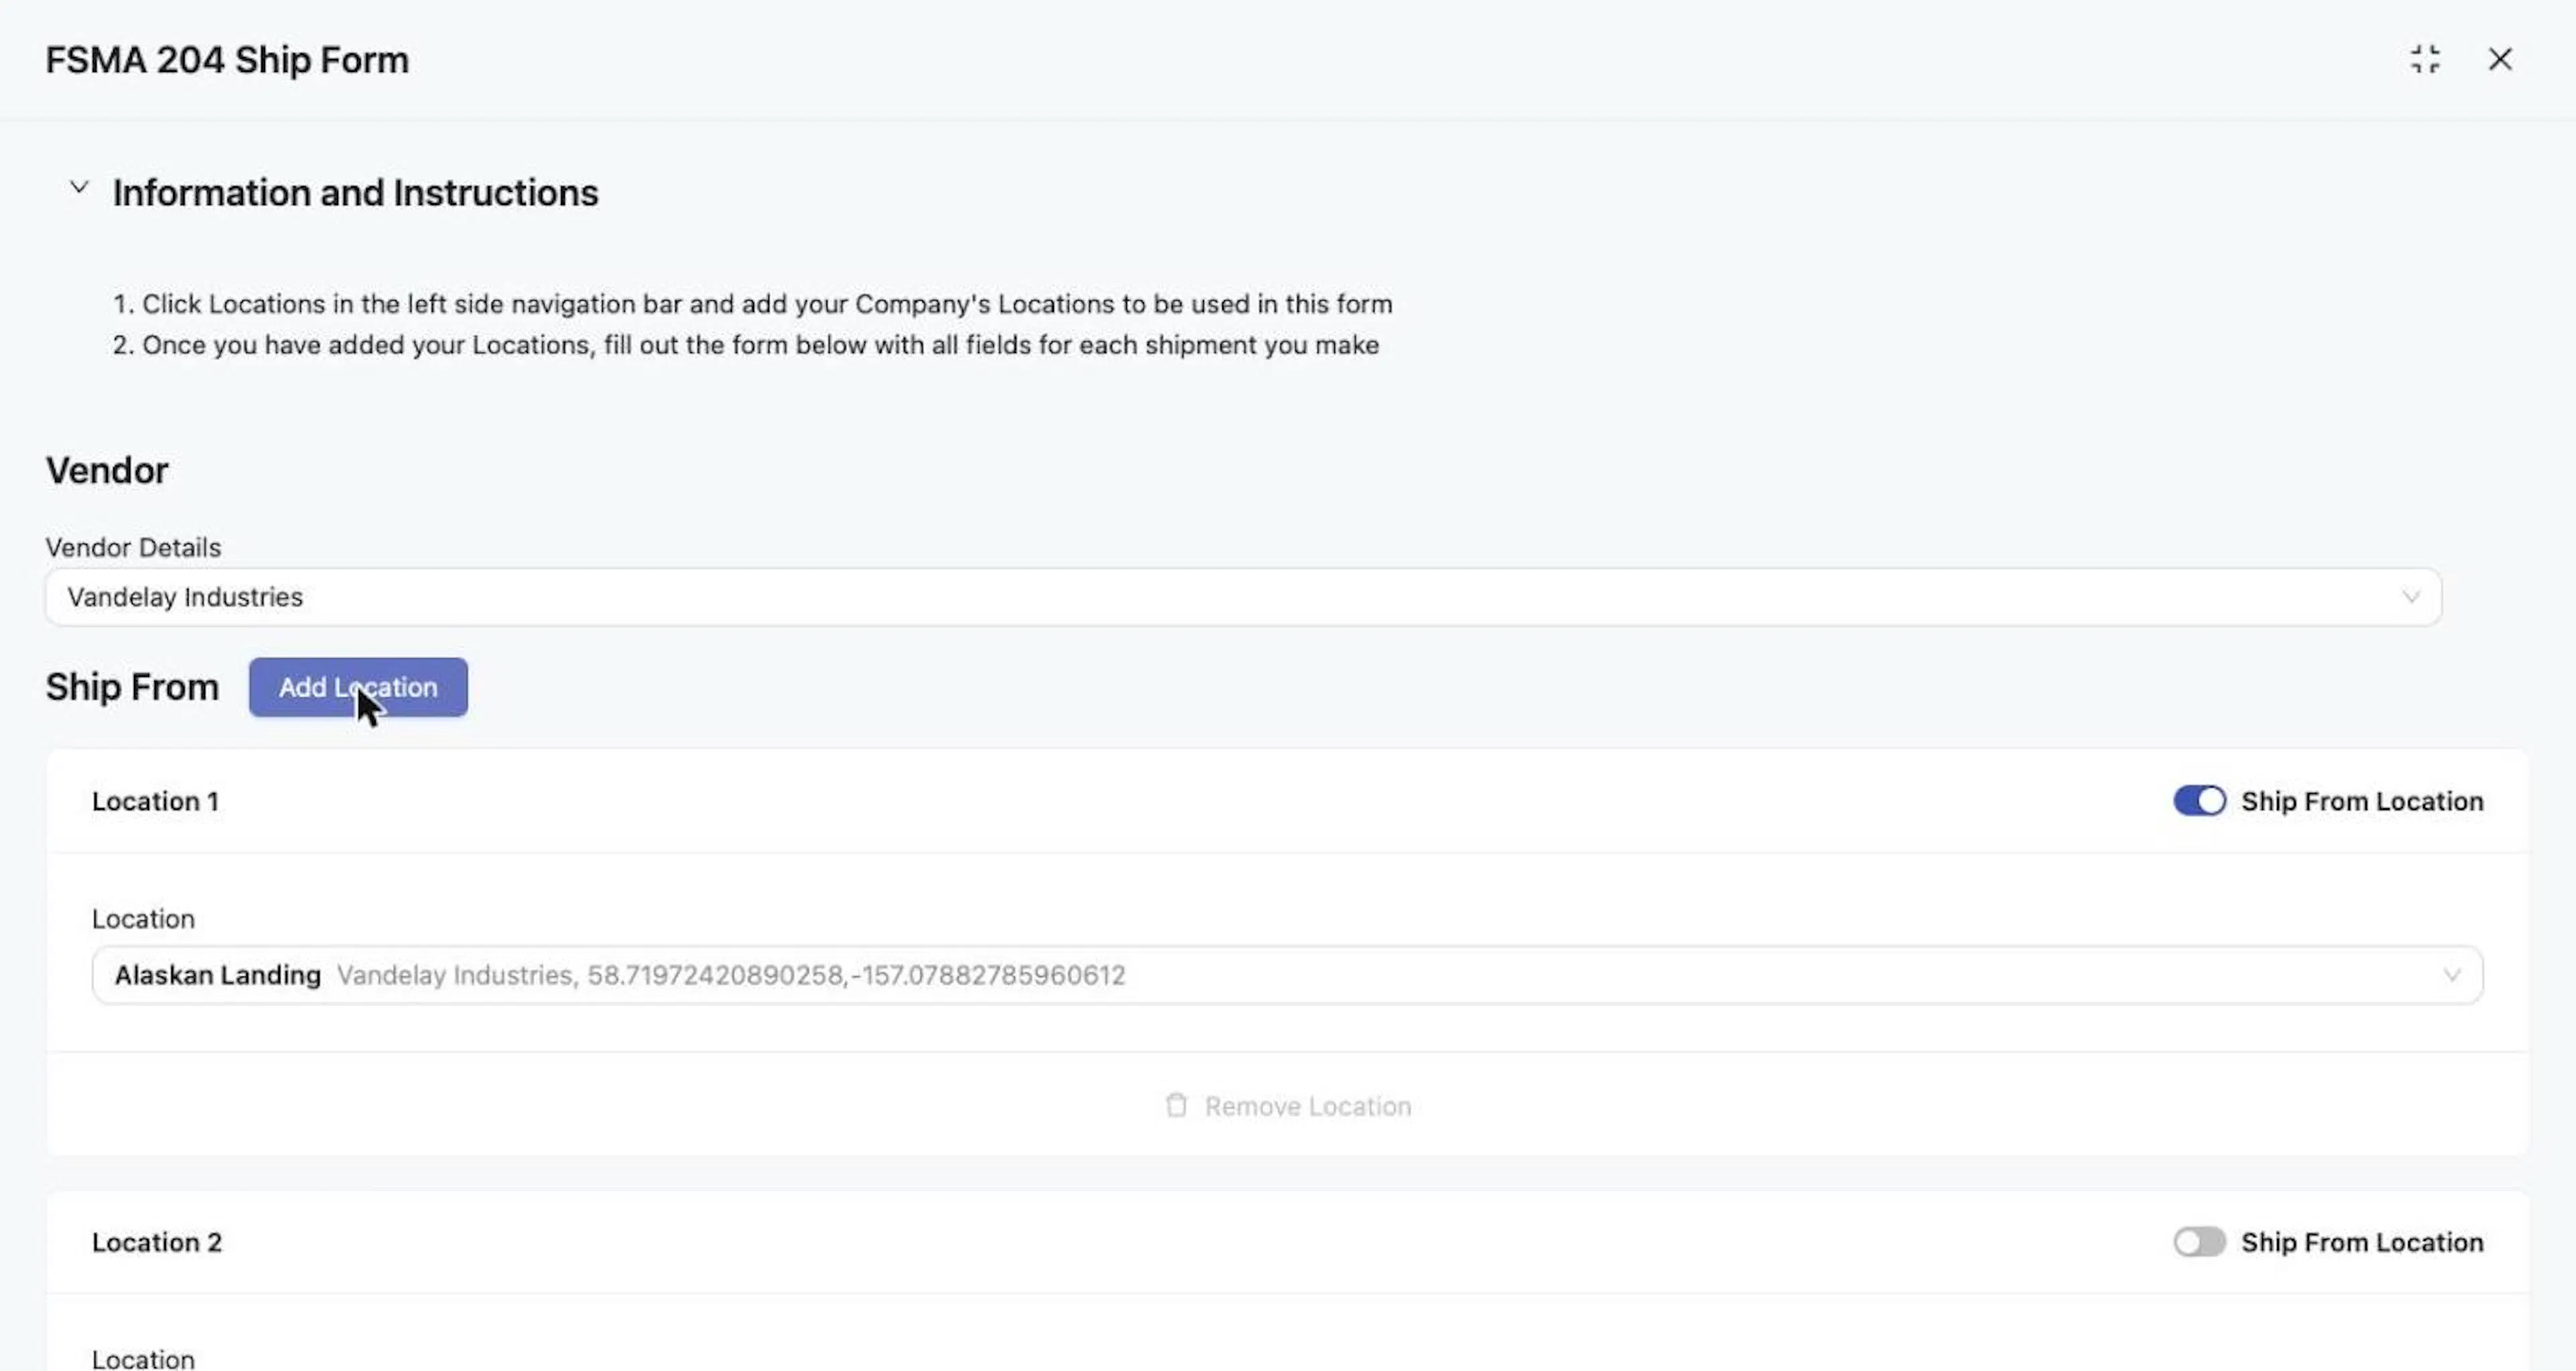Image resolution: width=2576 pixels, height=1371 pixels.
Task: Close the FSMA 204 Ship Form
Action: click(2500, 59)
